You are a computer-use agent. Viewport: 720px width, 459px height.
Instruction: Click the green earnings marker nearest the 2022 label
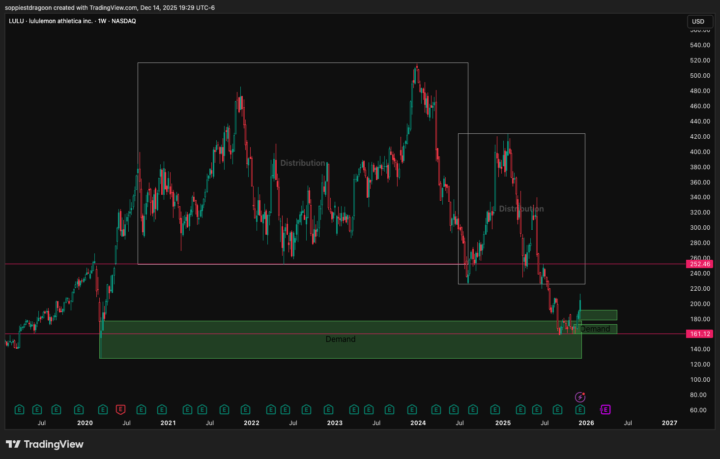(245, 409)
